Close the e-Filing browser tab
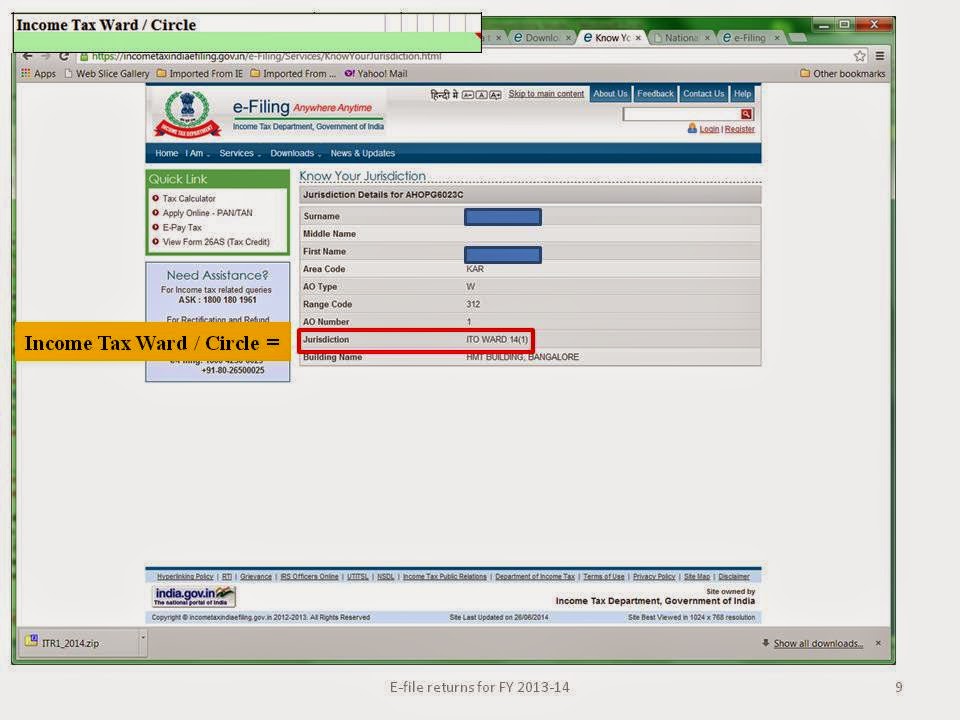Viewport: 960px width, 720px height. pyautogui.click(x=777, y=38)
